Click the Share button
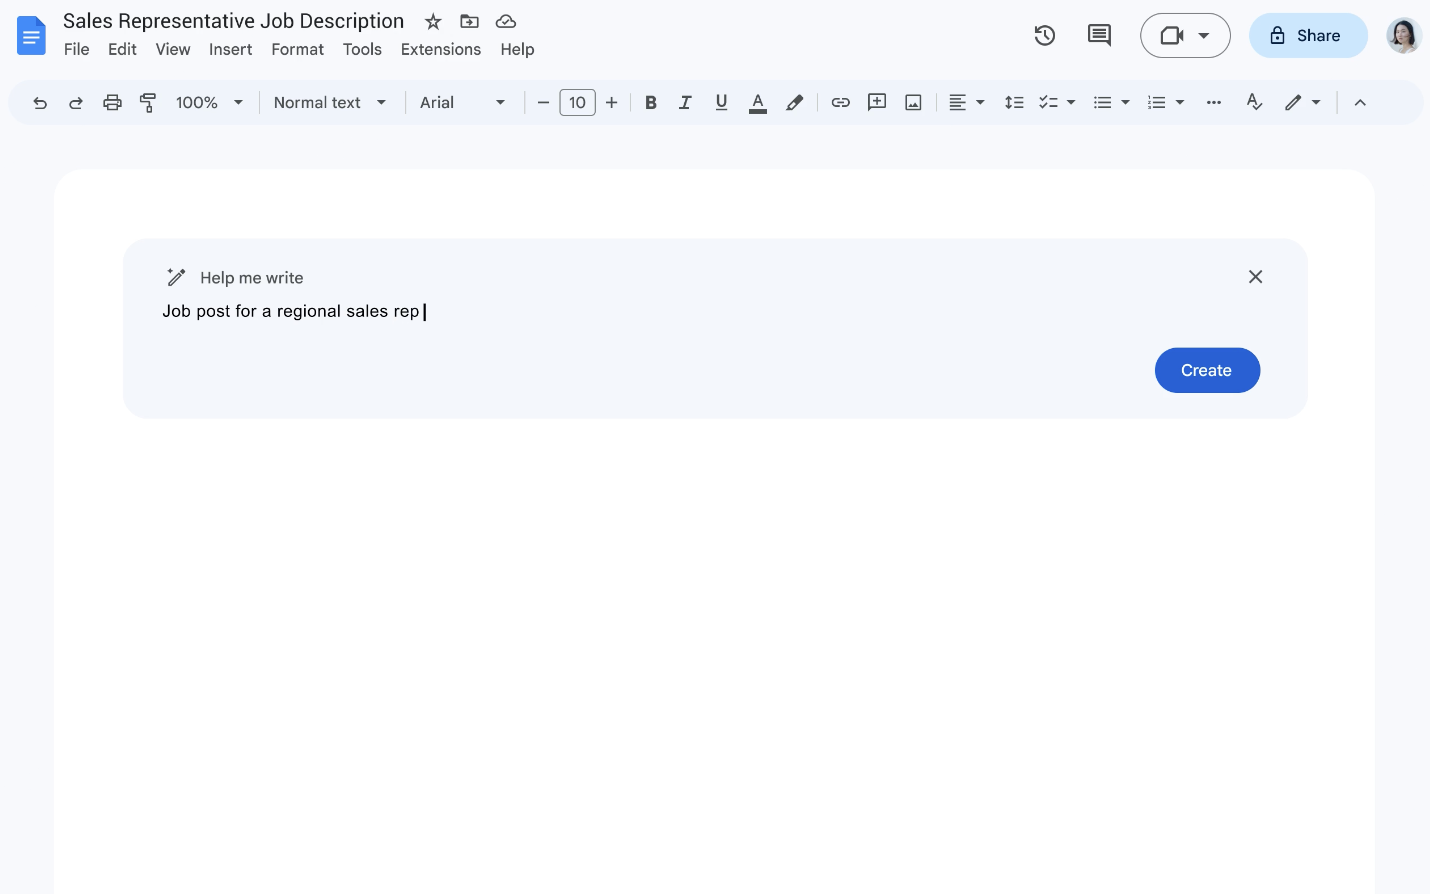The height and width of the screenshot is (894, 1430). click(x=1307, y=36)
